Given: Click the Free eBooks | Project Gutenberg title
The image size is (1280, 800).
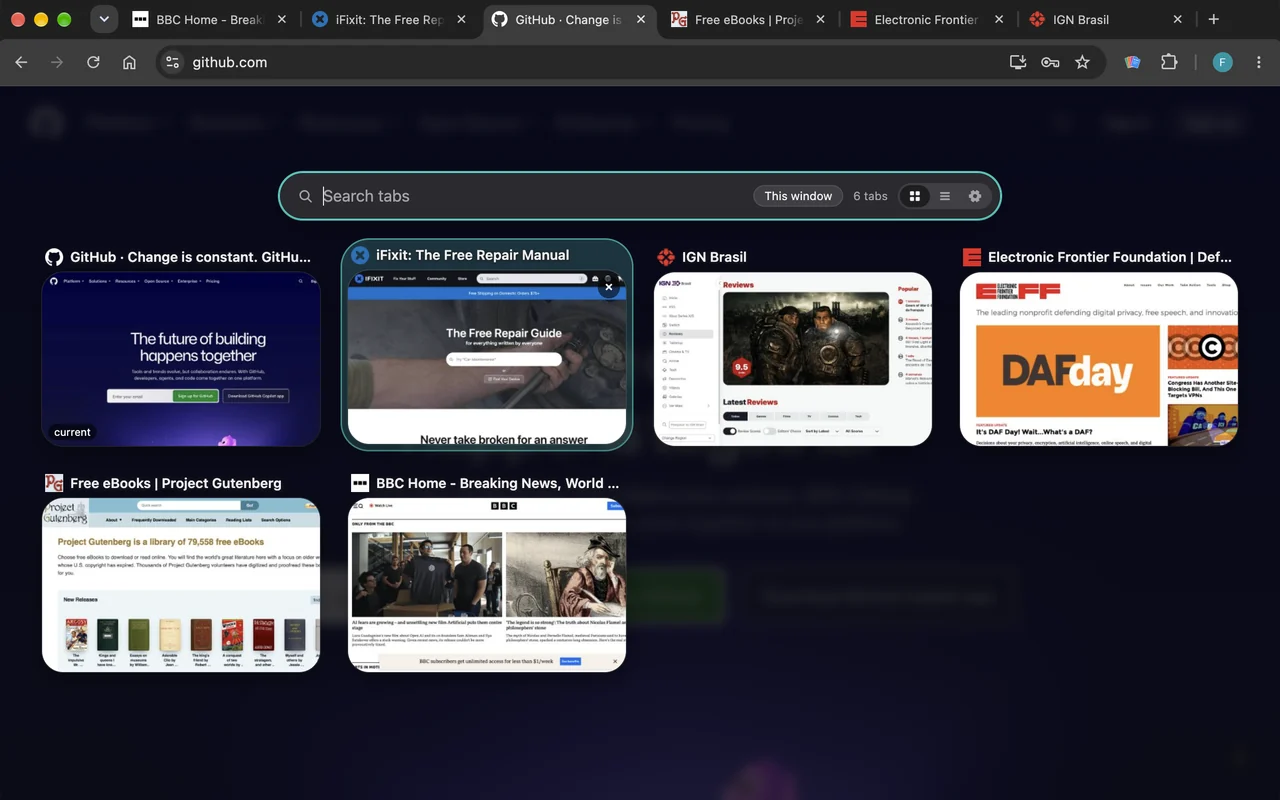Looking at the screenshot, I should point(176,483).
